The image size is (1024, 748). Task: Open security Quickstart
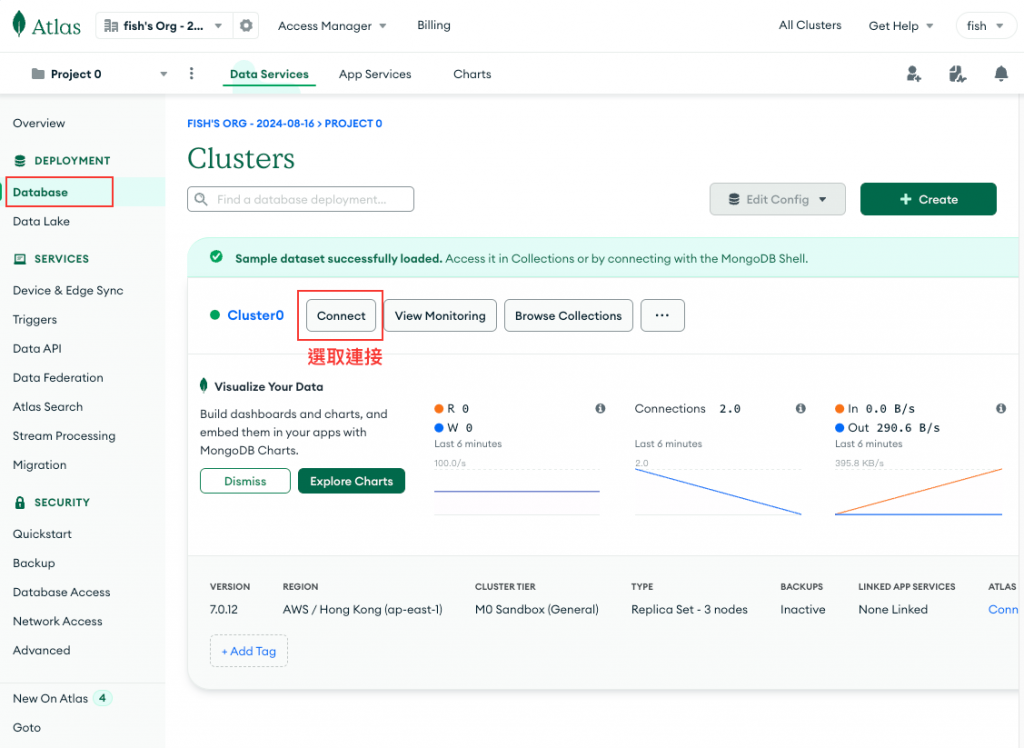pos(42,534)
